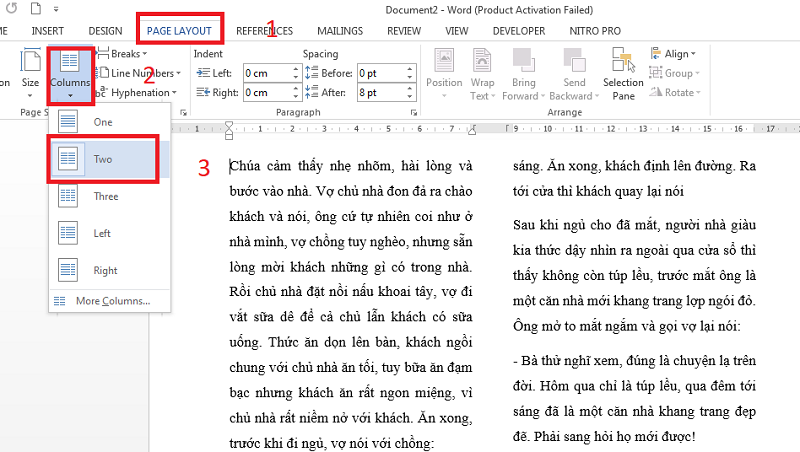800x452 pixels.
Task: Click the Indent Right input field
Action: point(267,92)
